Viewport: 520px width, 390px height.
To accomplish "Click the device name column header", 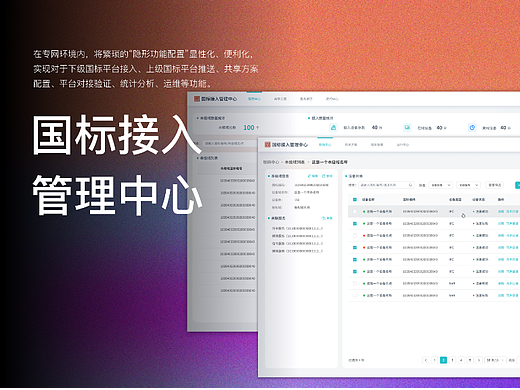I will pos(368,200).
